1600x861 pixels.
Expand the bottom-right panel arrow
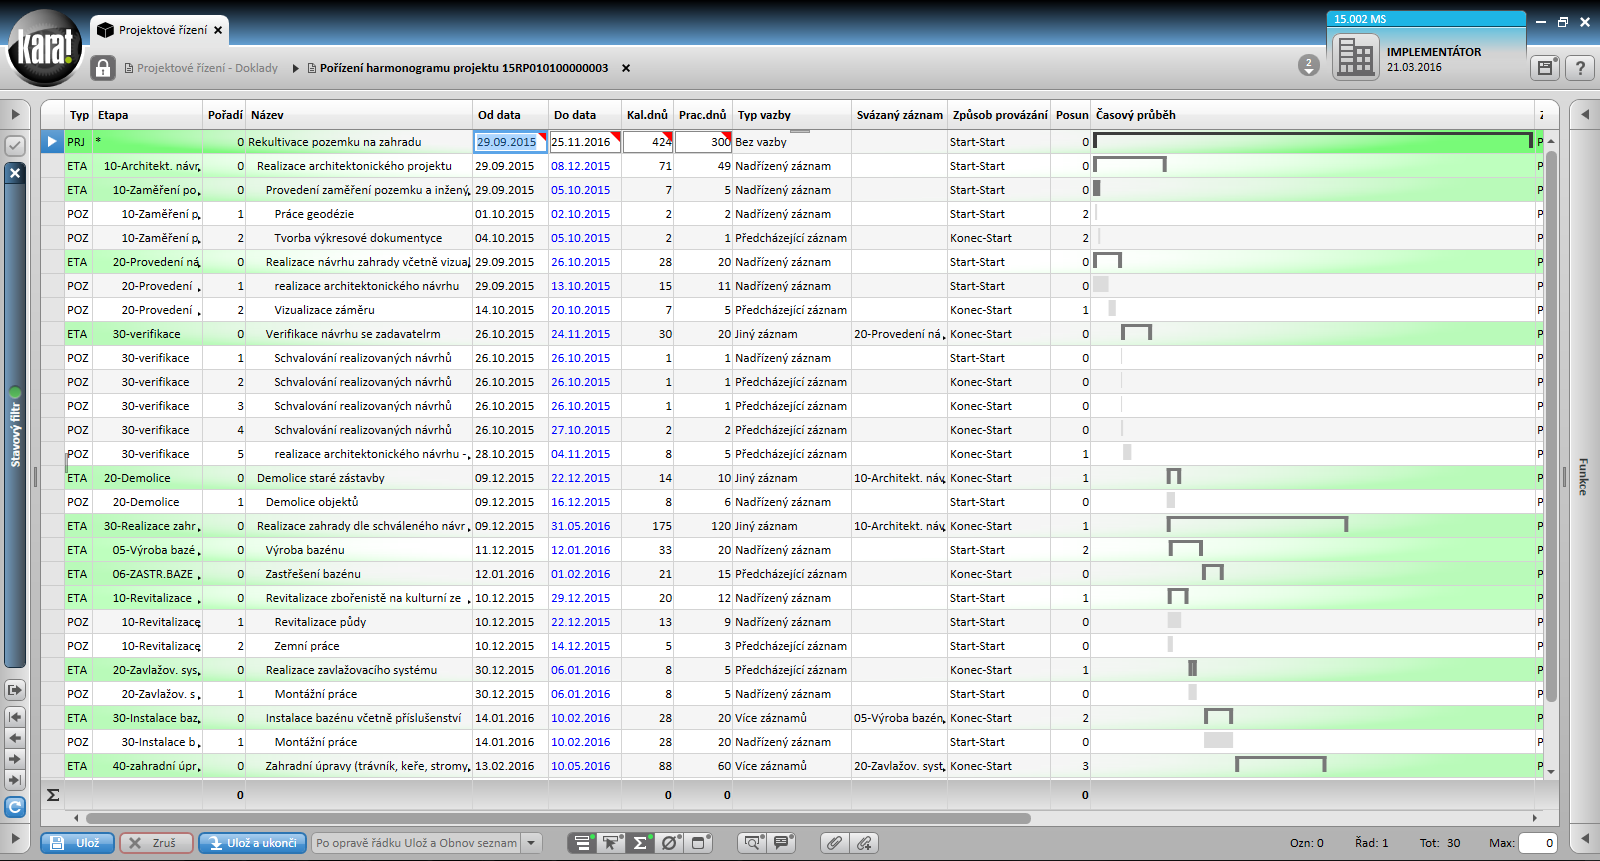pyautogui.click(x=1584, y=839)
